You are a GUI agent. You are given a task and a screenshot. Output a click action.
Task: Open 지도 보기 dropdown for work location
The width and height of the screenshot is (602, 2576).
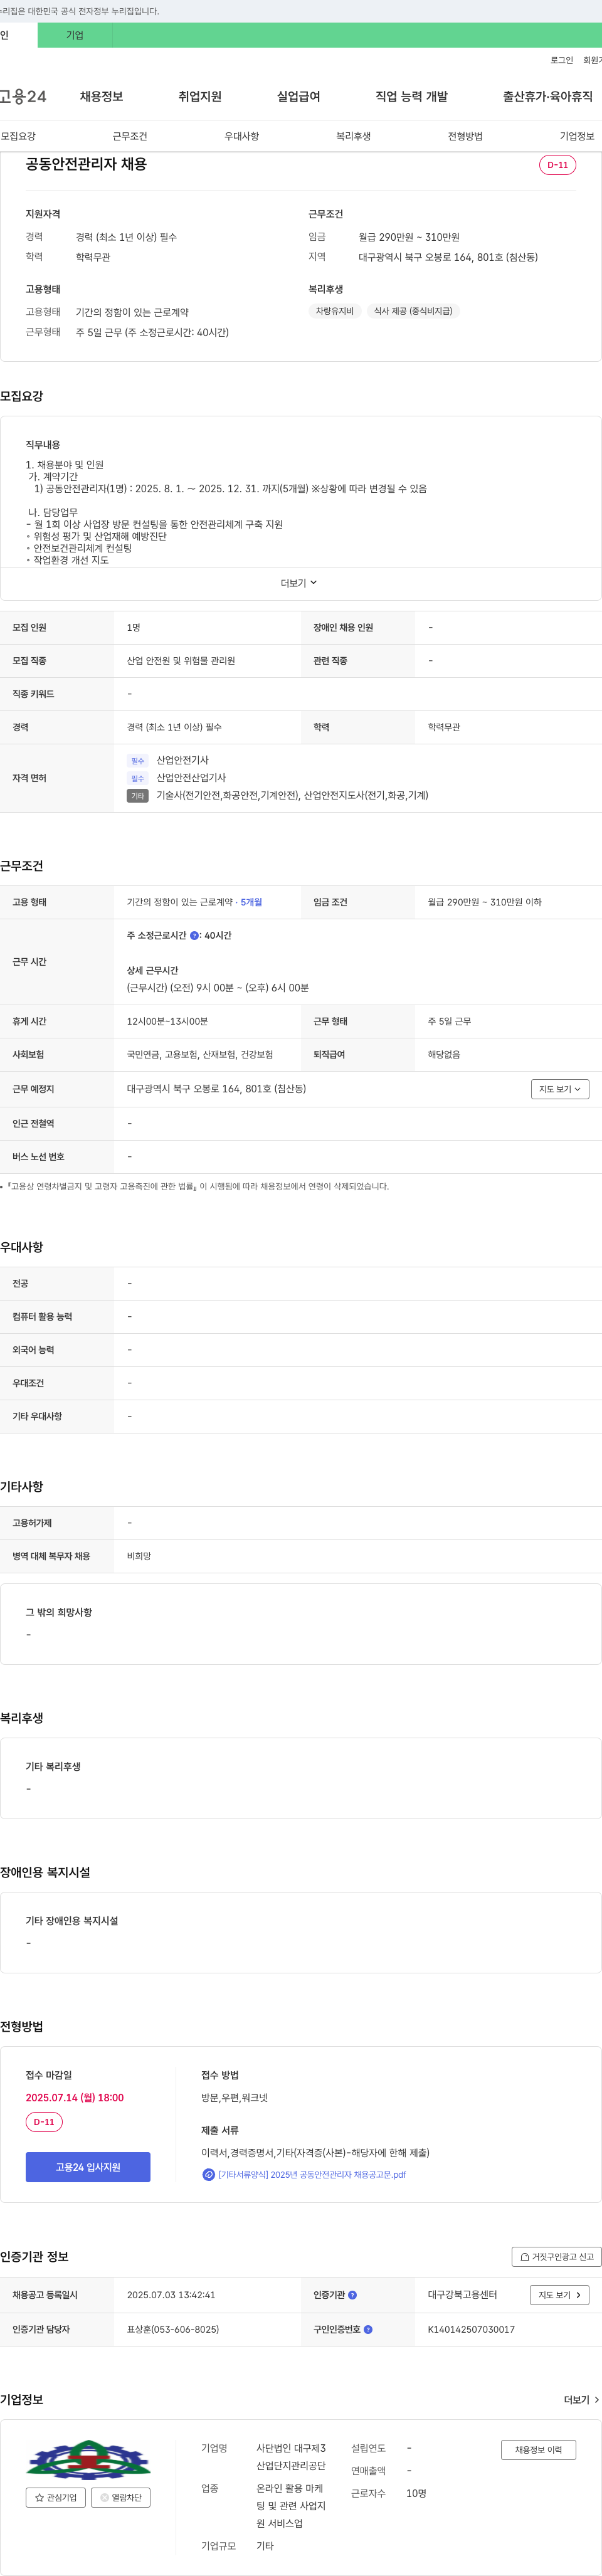point(560,1089)
